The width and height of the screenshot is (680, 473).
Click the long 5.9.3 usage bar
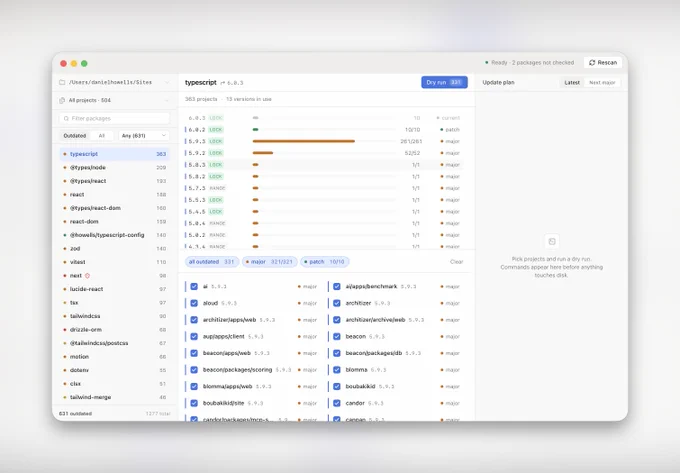point(304,141)
